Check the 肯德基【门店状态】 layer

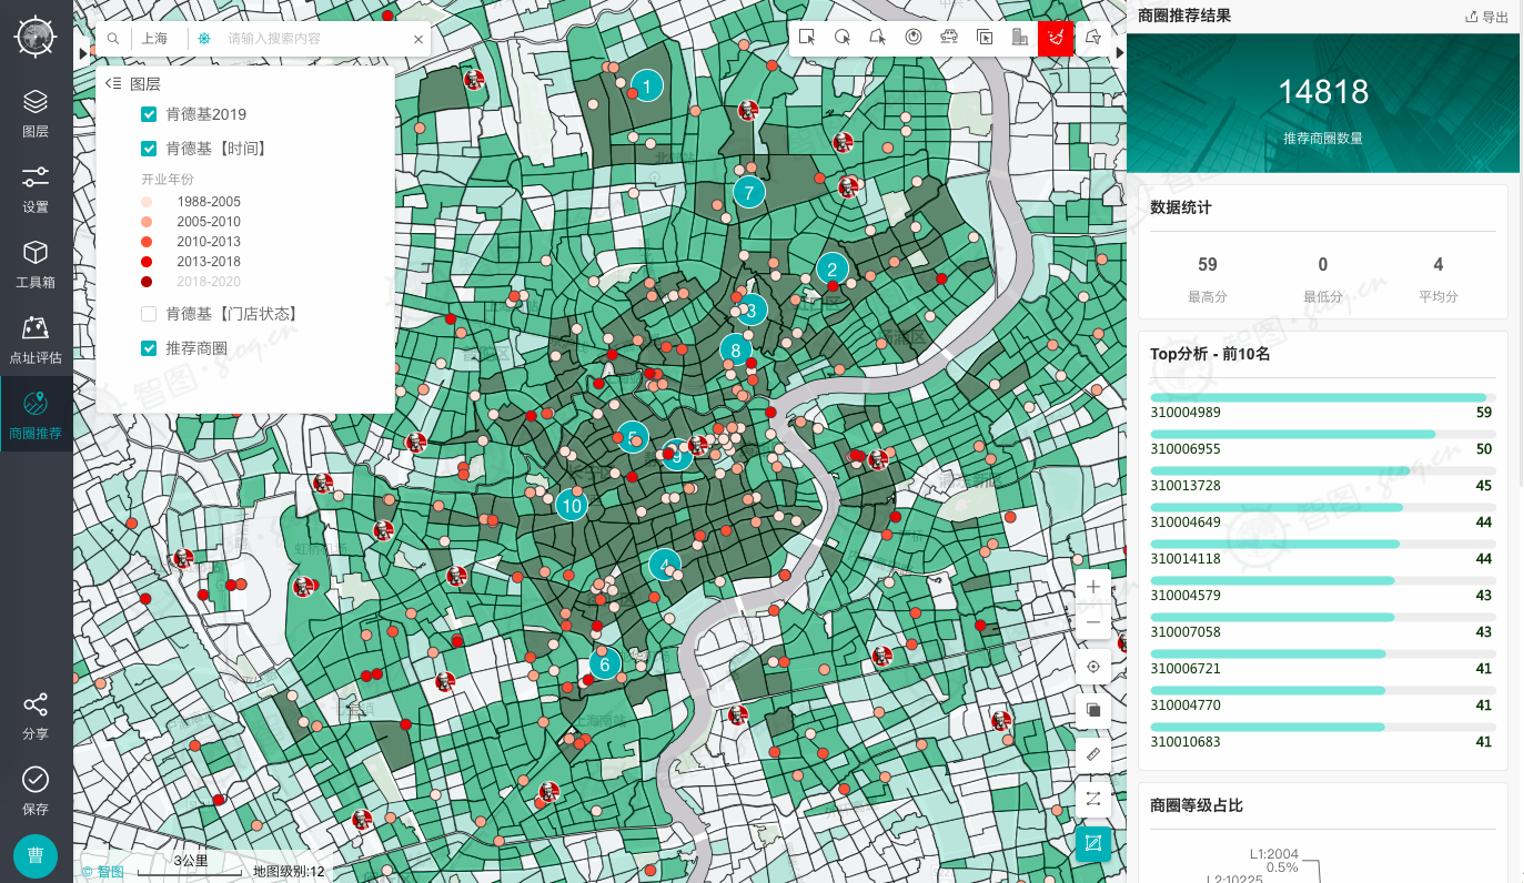pyautogui.click(x=149, y=314)
